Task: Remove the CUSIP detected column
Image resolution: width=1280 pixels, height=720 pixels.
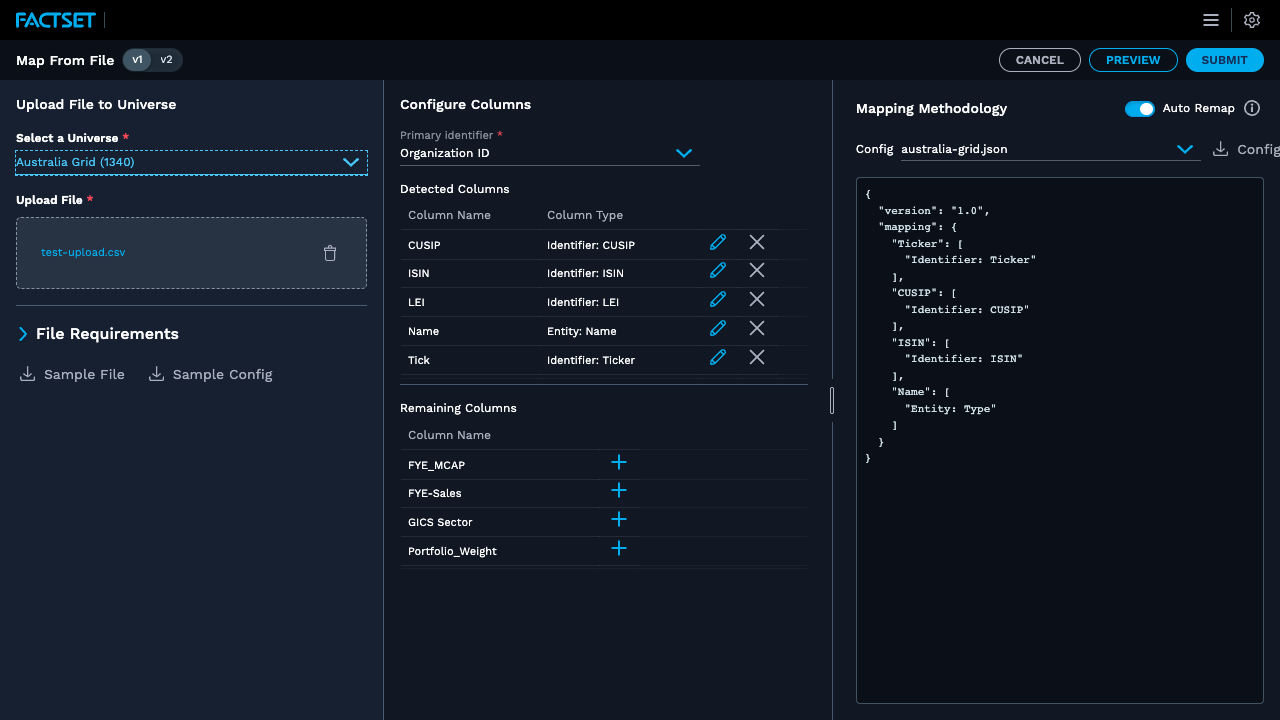Action: [757, 242]
